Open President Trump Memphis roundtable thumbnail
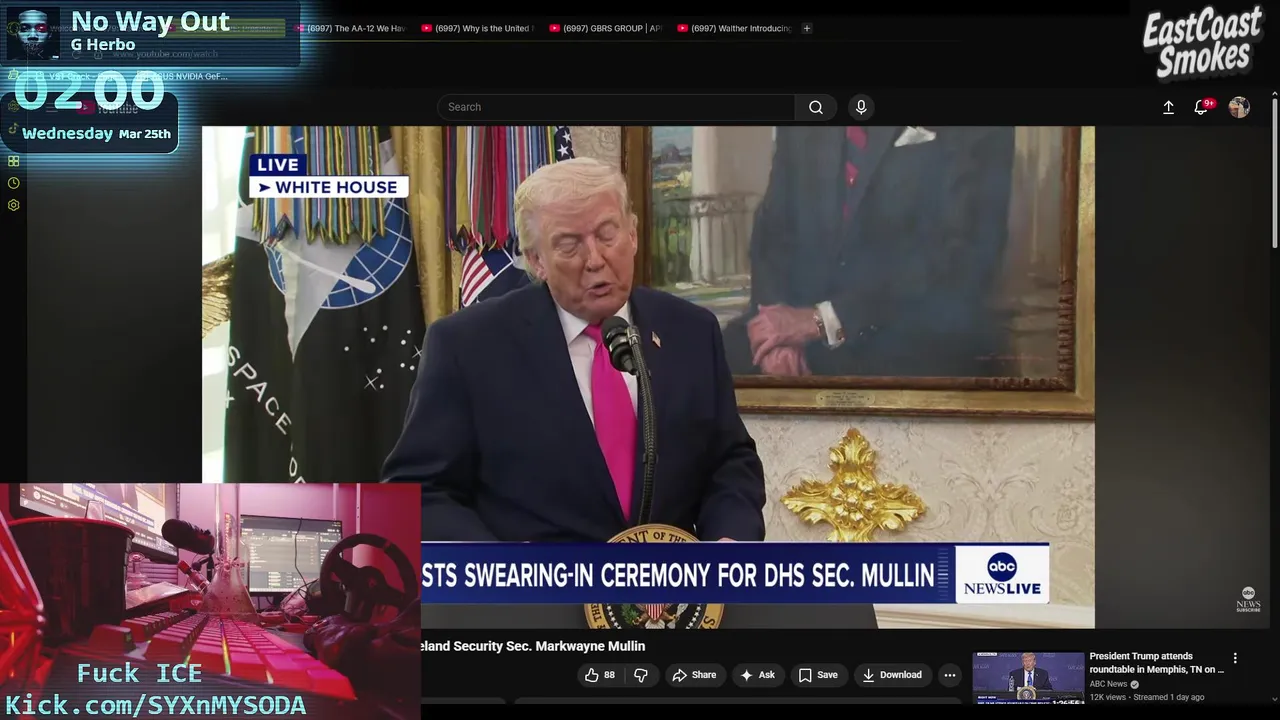 click(x=1028, y=678)
